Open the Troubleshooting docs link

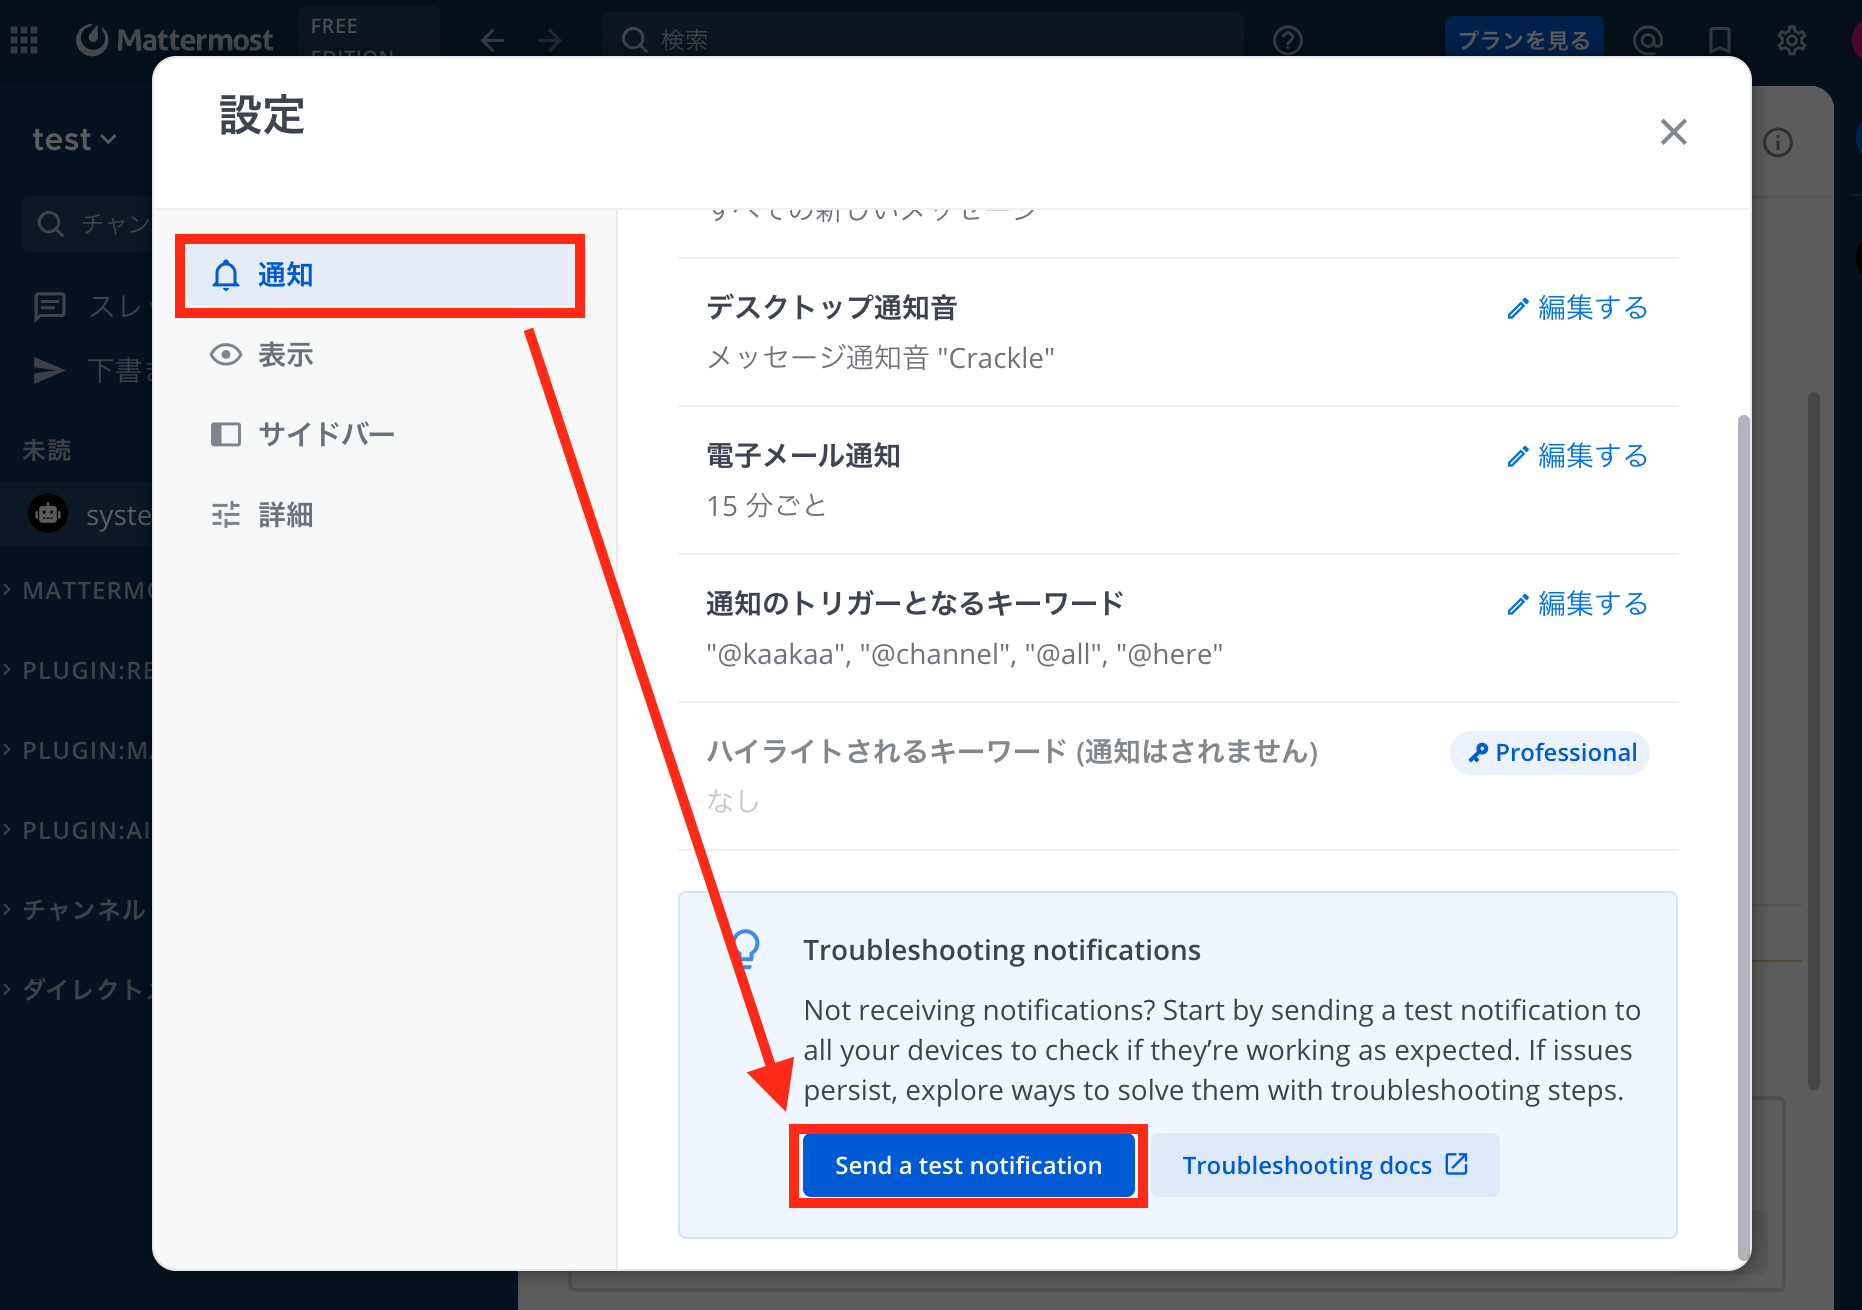[x=1325, y=1165]
